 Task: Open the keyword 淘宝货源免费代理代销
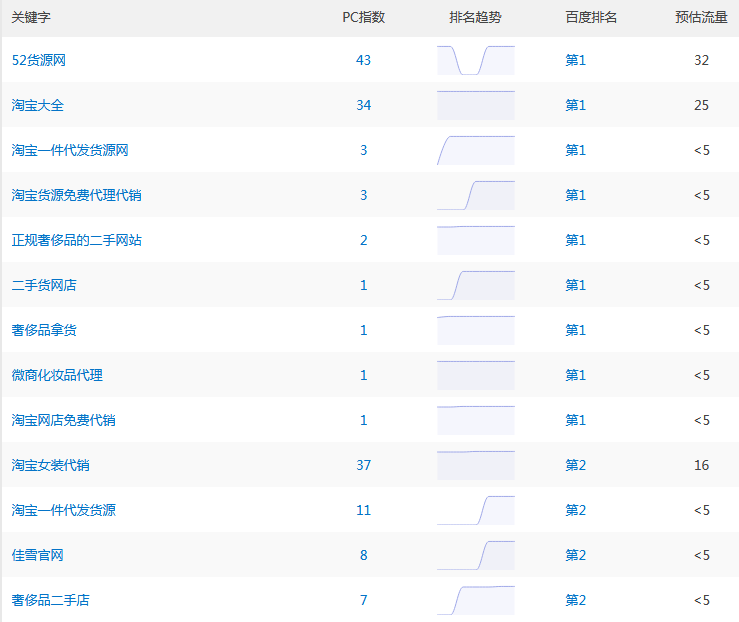[76, 195]
